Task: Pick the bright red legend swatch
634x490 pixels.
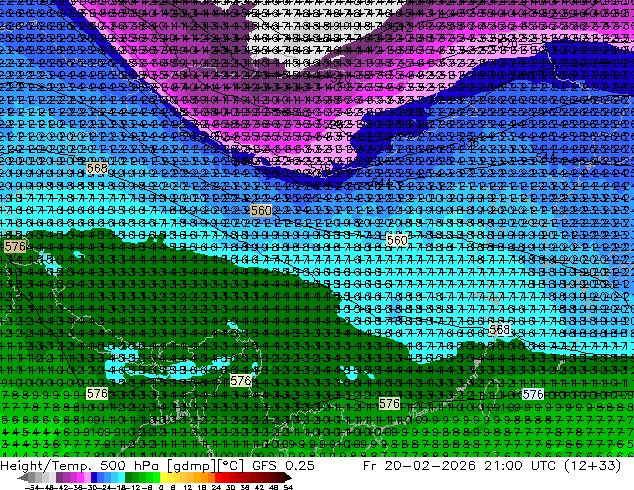Action: click(218, 477)
